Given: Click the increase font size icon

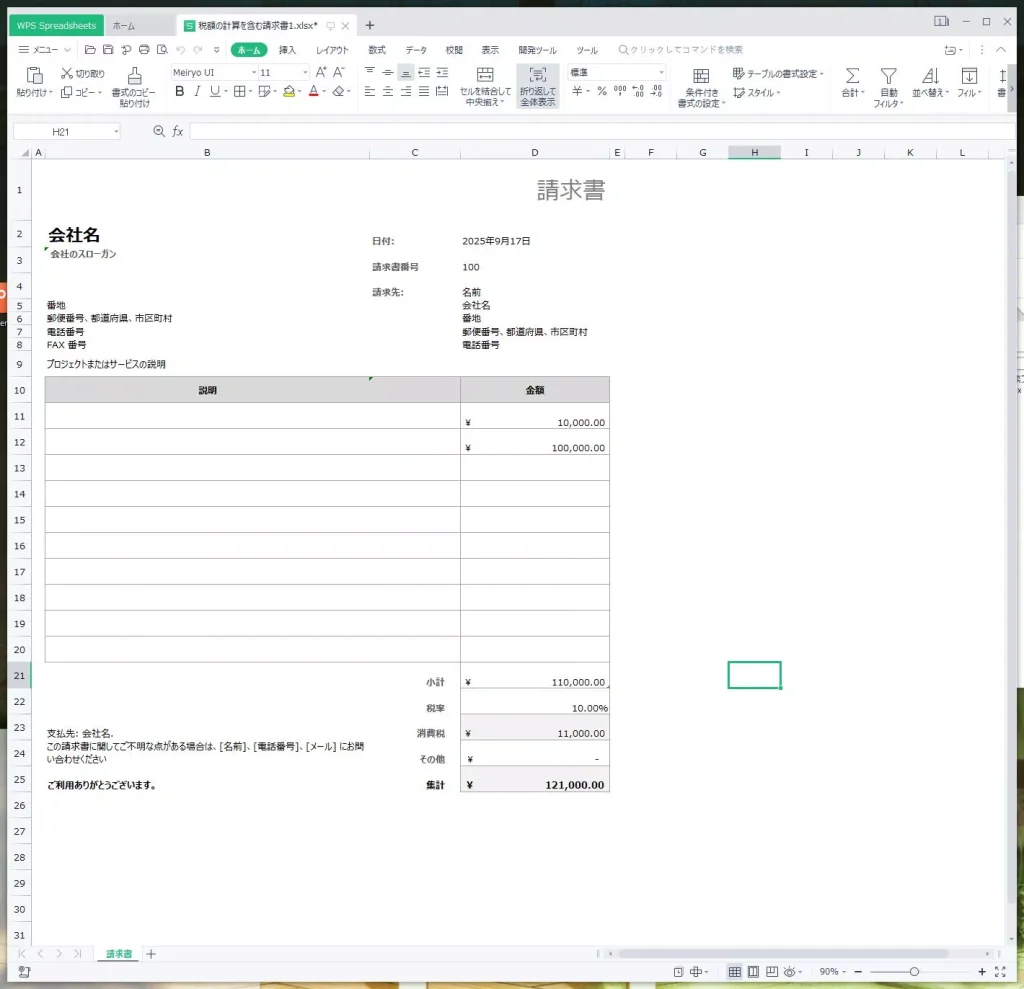Looking at the screenshot, I should pos(321,72).
